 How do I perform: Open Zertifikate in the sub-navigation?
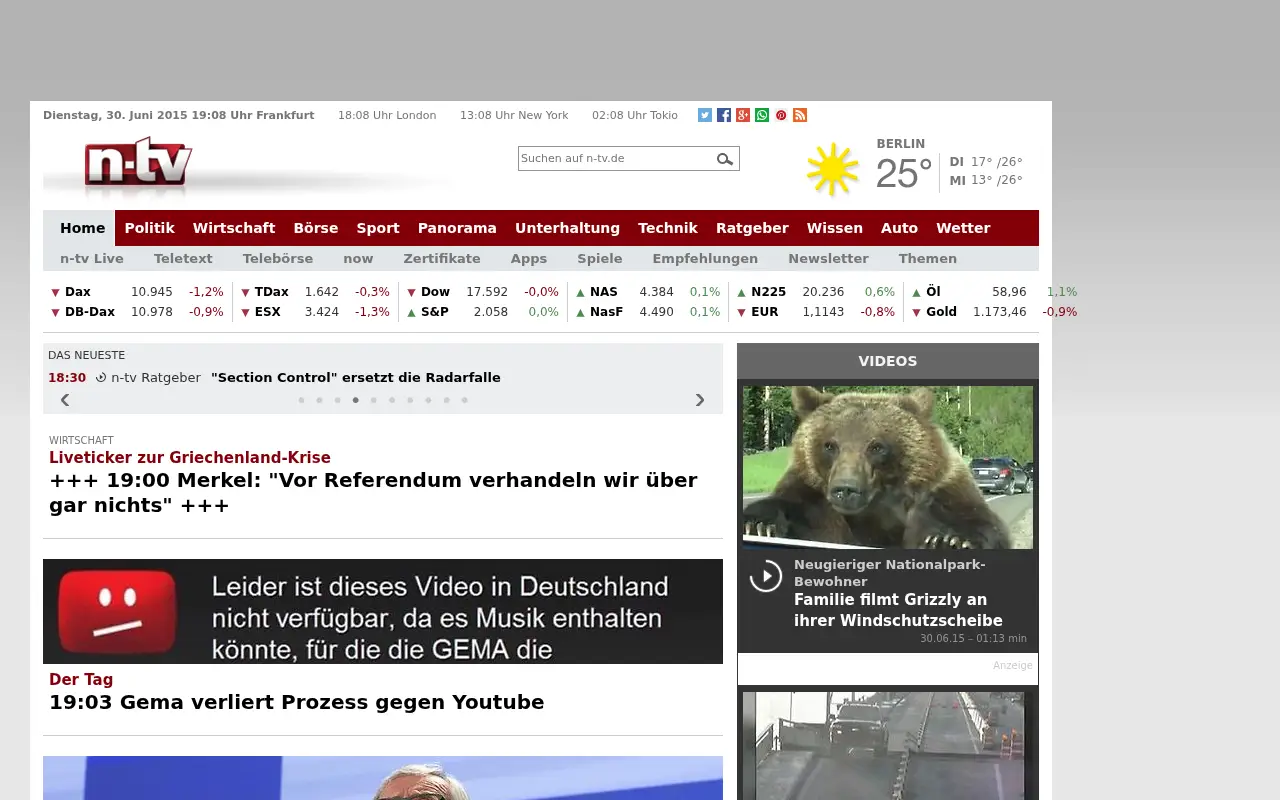(x=442, y=258)
